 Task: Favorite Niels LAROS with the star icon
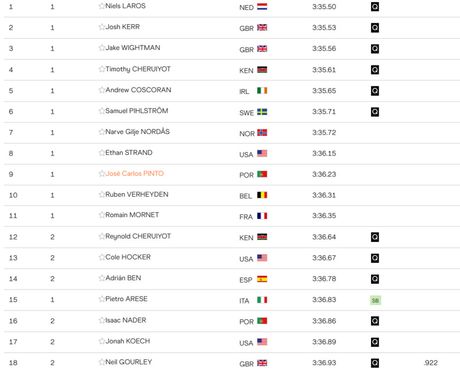(x=102, y=6)
